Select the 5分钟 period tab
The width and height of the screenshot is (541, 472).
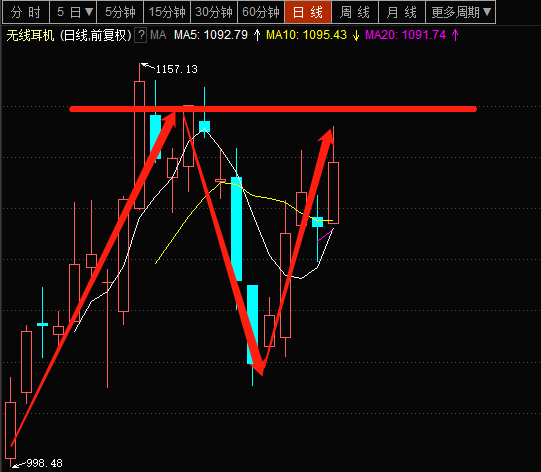(120, 12)
